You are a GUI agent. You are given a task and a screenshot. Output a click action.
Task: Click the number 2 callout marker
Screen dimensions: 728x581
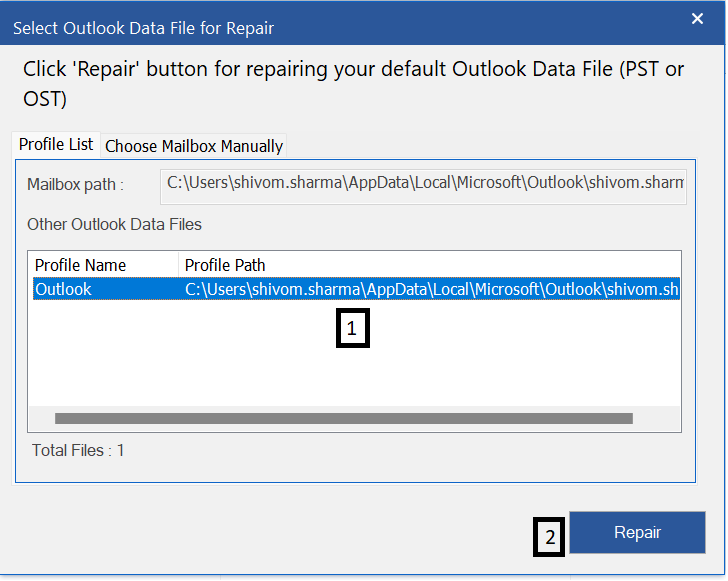click(549, 537)
